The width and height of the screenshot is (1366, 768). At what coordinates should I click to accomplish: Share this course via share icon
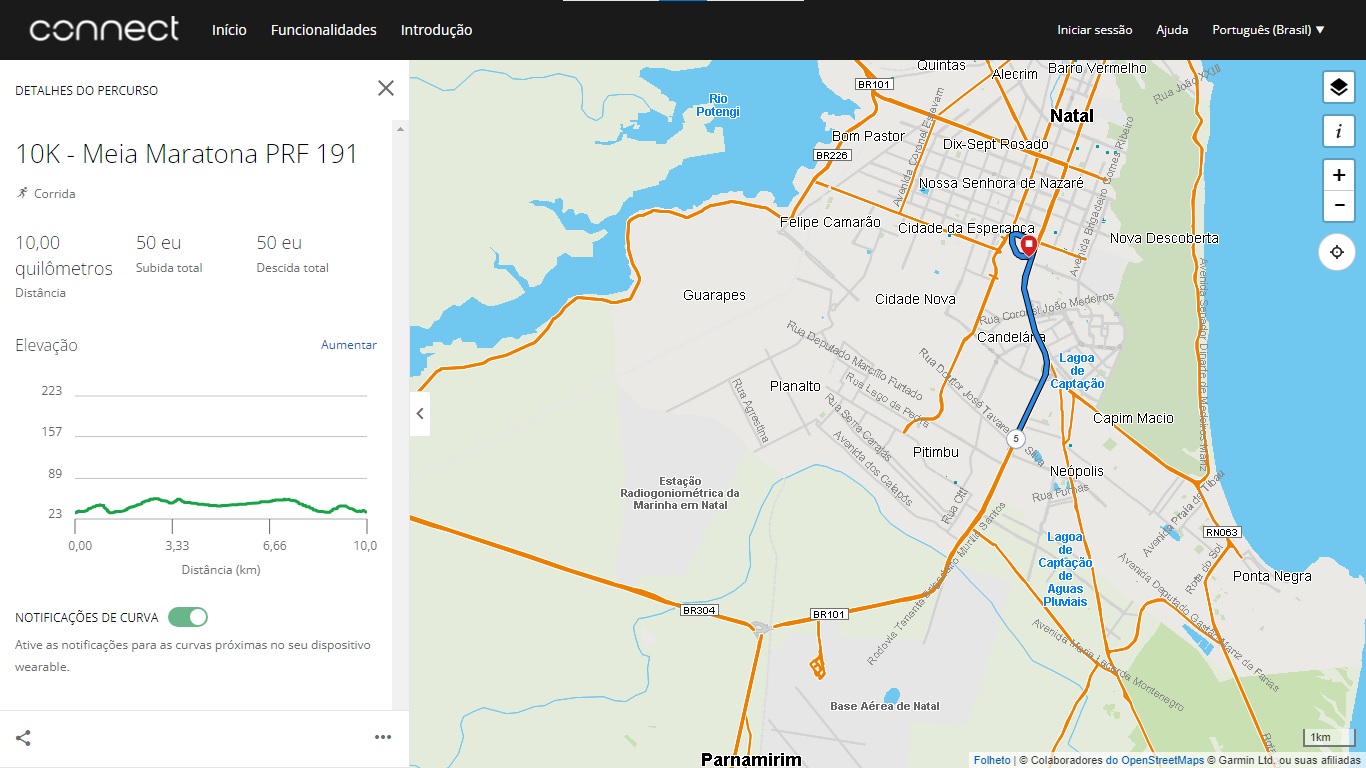[x=23, y=738]
